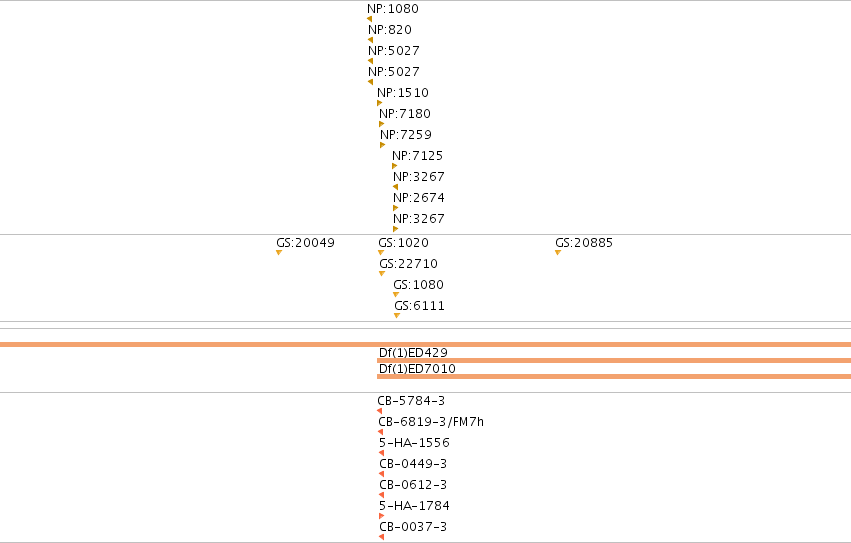
Task: Open the 5-HA-1784 feature name
Action: tap(415, 506)
